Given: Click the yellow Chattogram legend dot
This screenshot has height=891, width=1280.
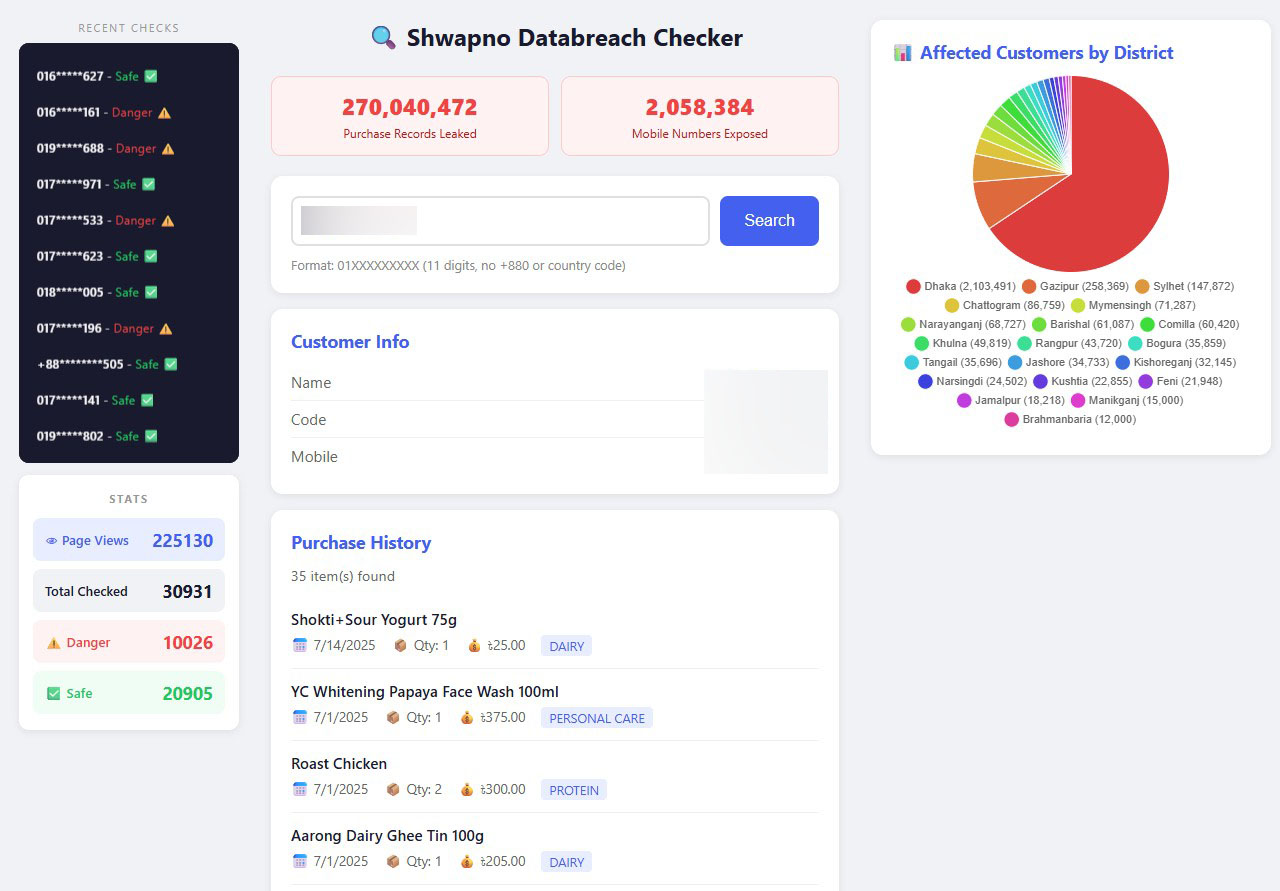Looking at the screenshot, I should tap(952, 306).
